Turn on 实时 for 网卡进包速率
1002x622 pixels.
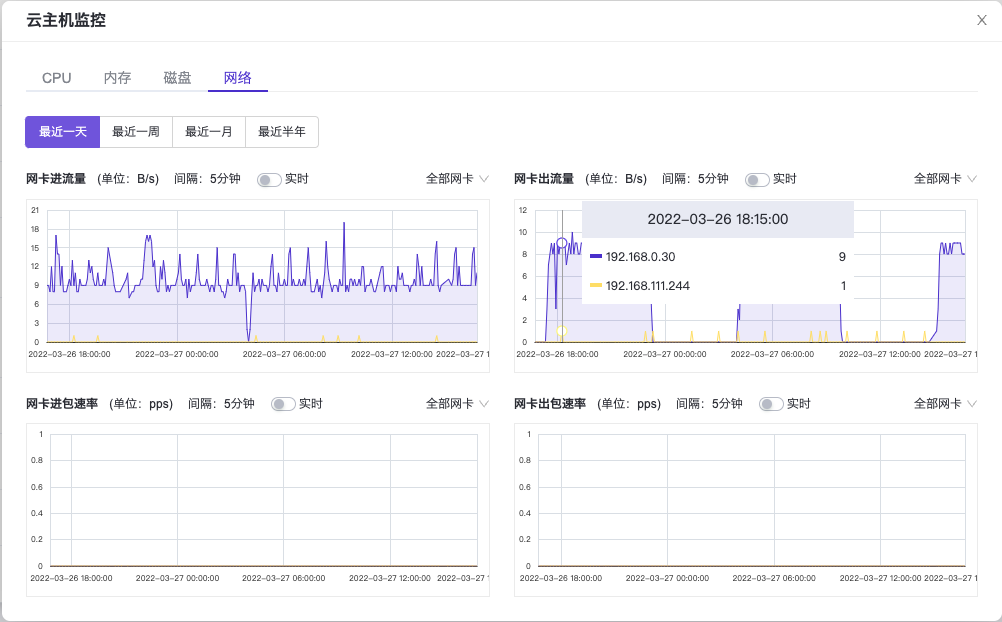(283, 404)
